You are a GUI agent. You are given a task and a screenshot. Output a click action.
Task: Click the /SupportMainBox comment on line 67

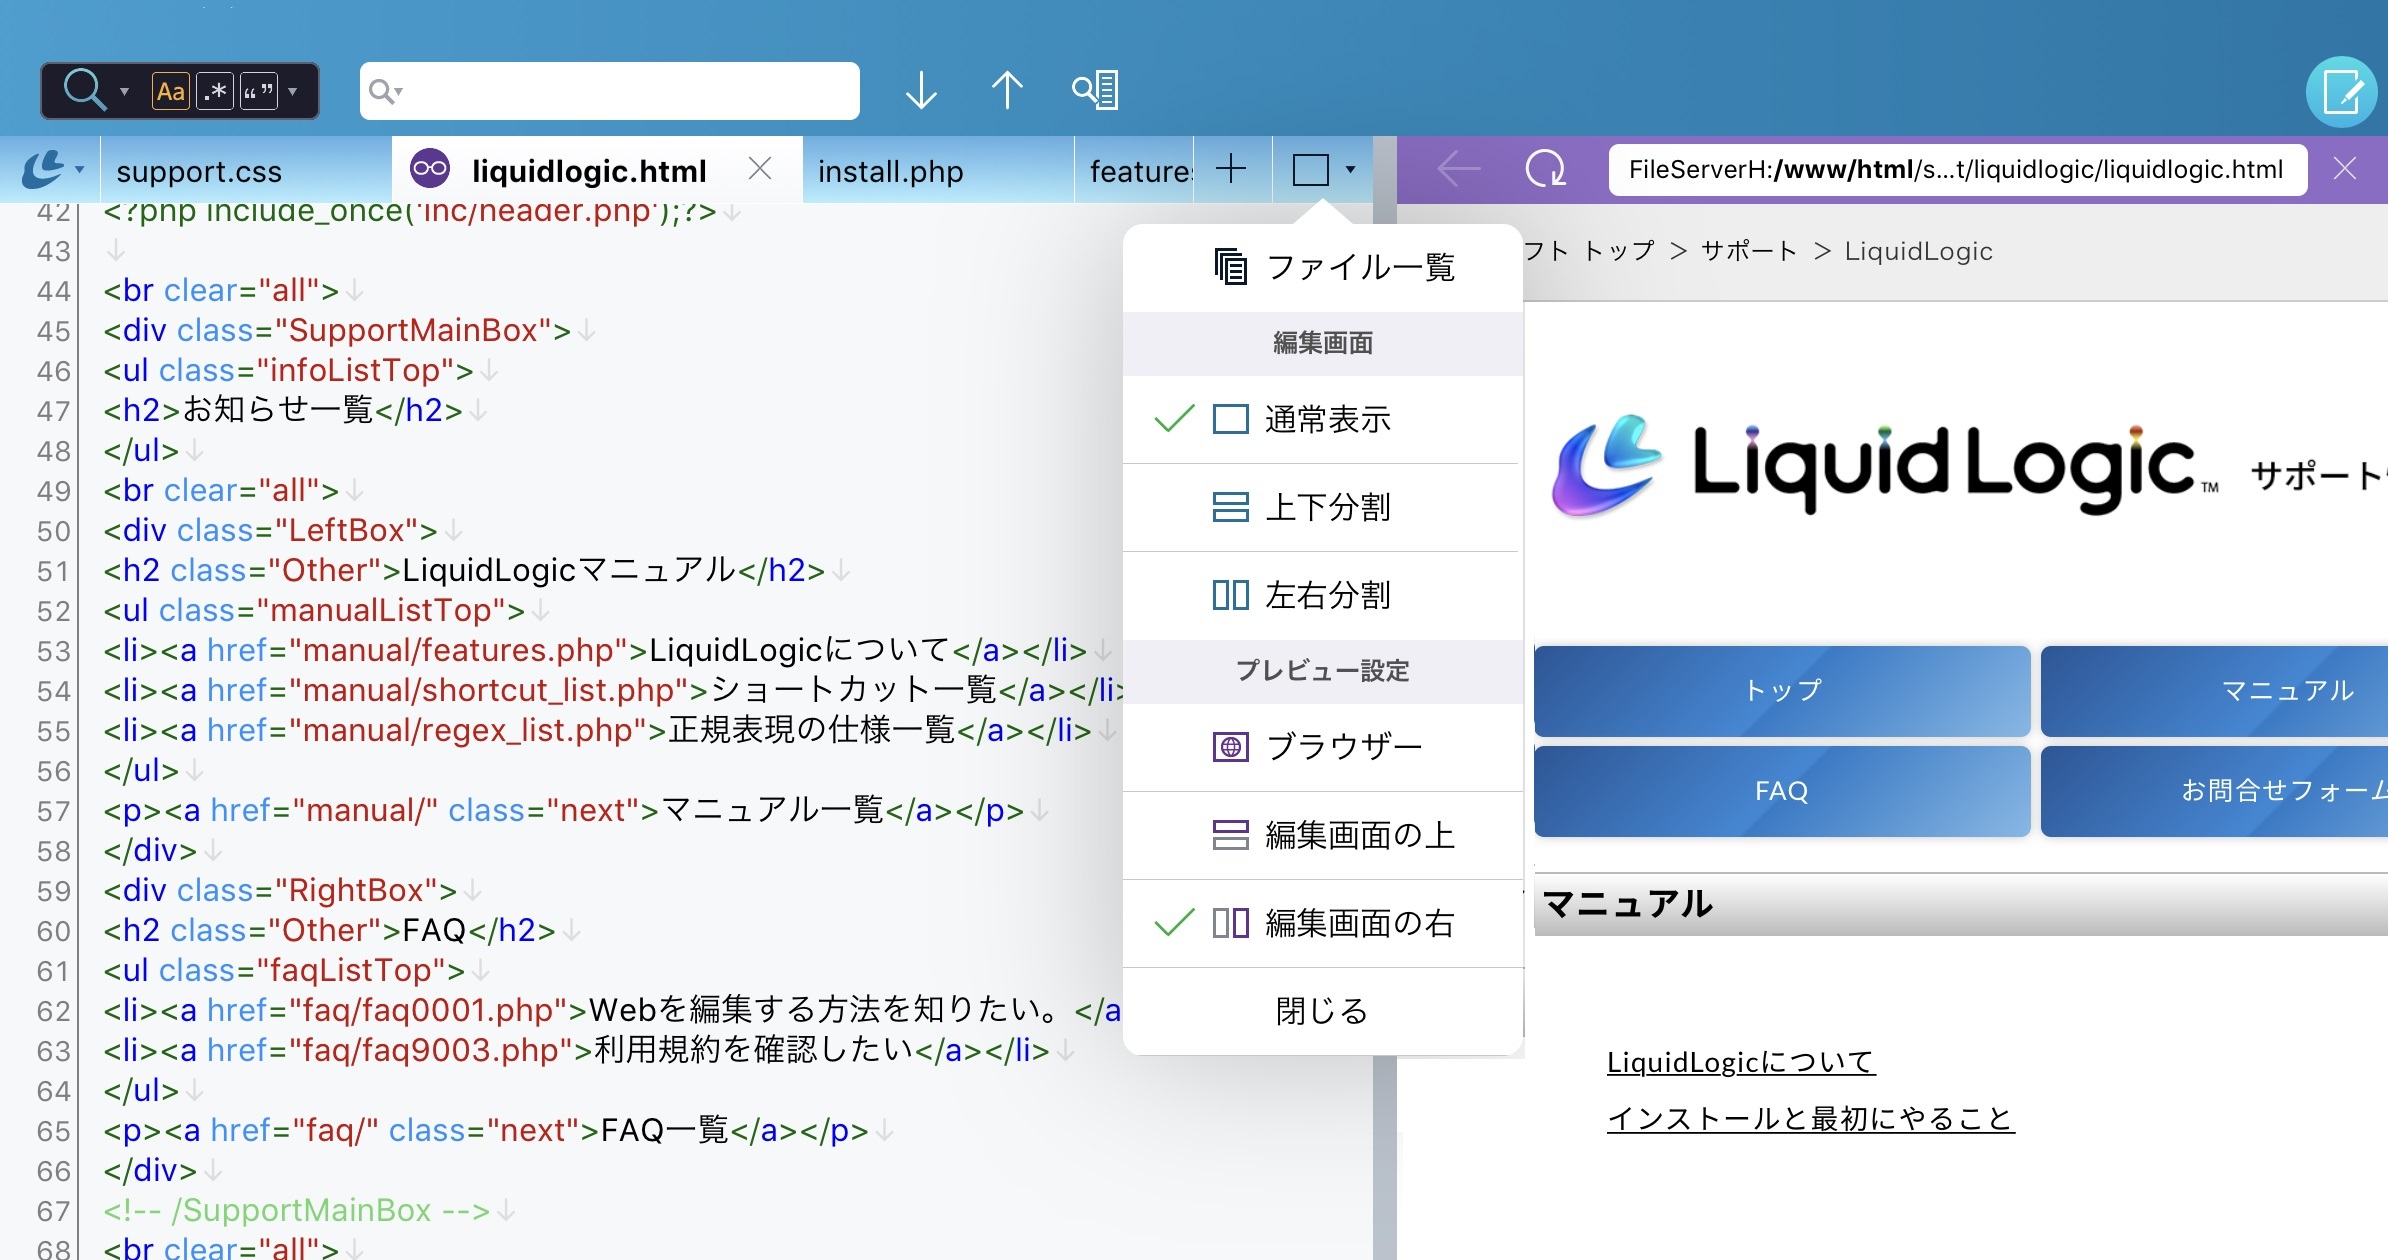tap(297, 1211)
